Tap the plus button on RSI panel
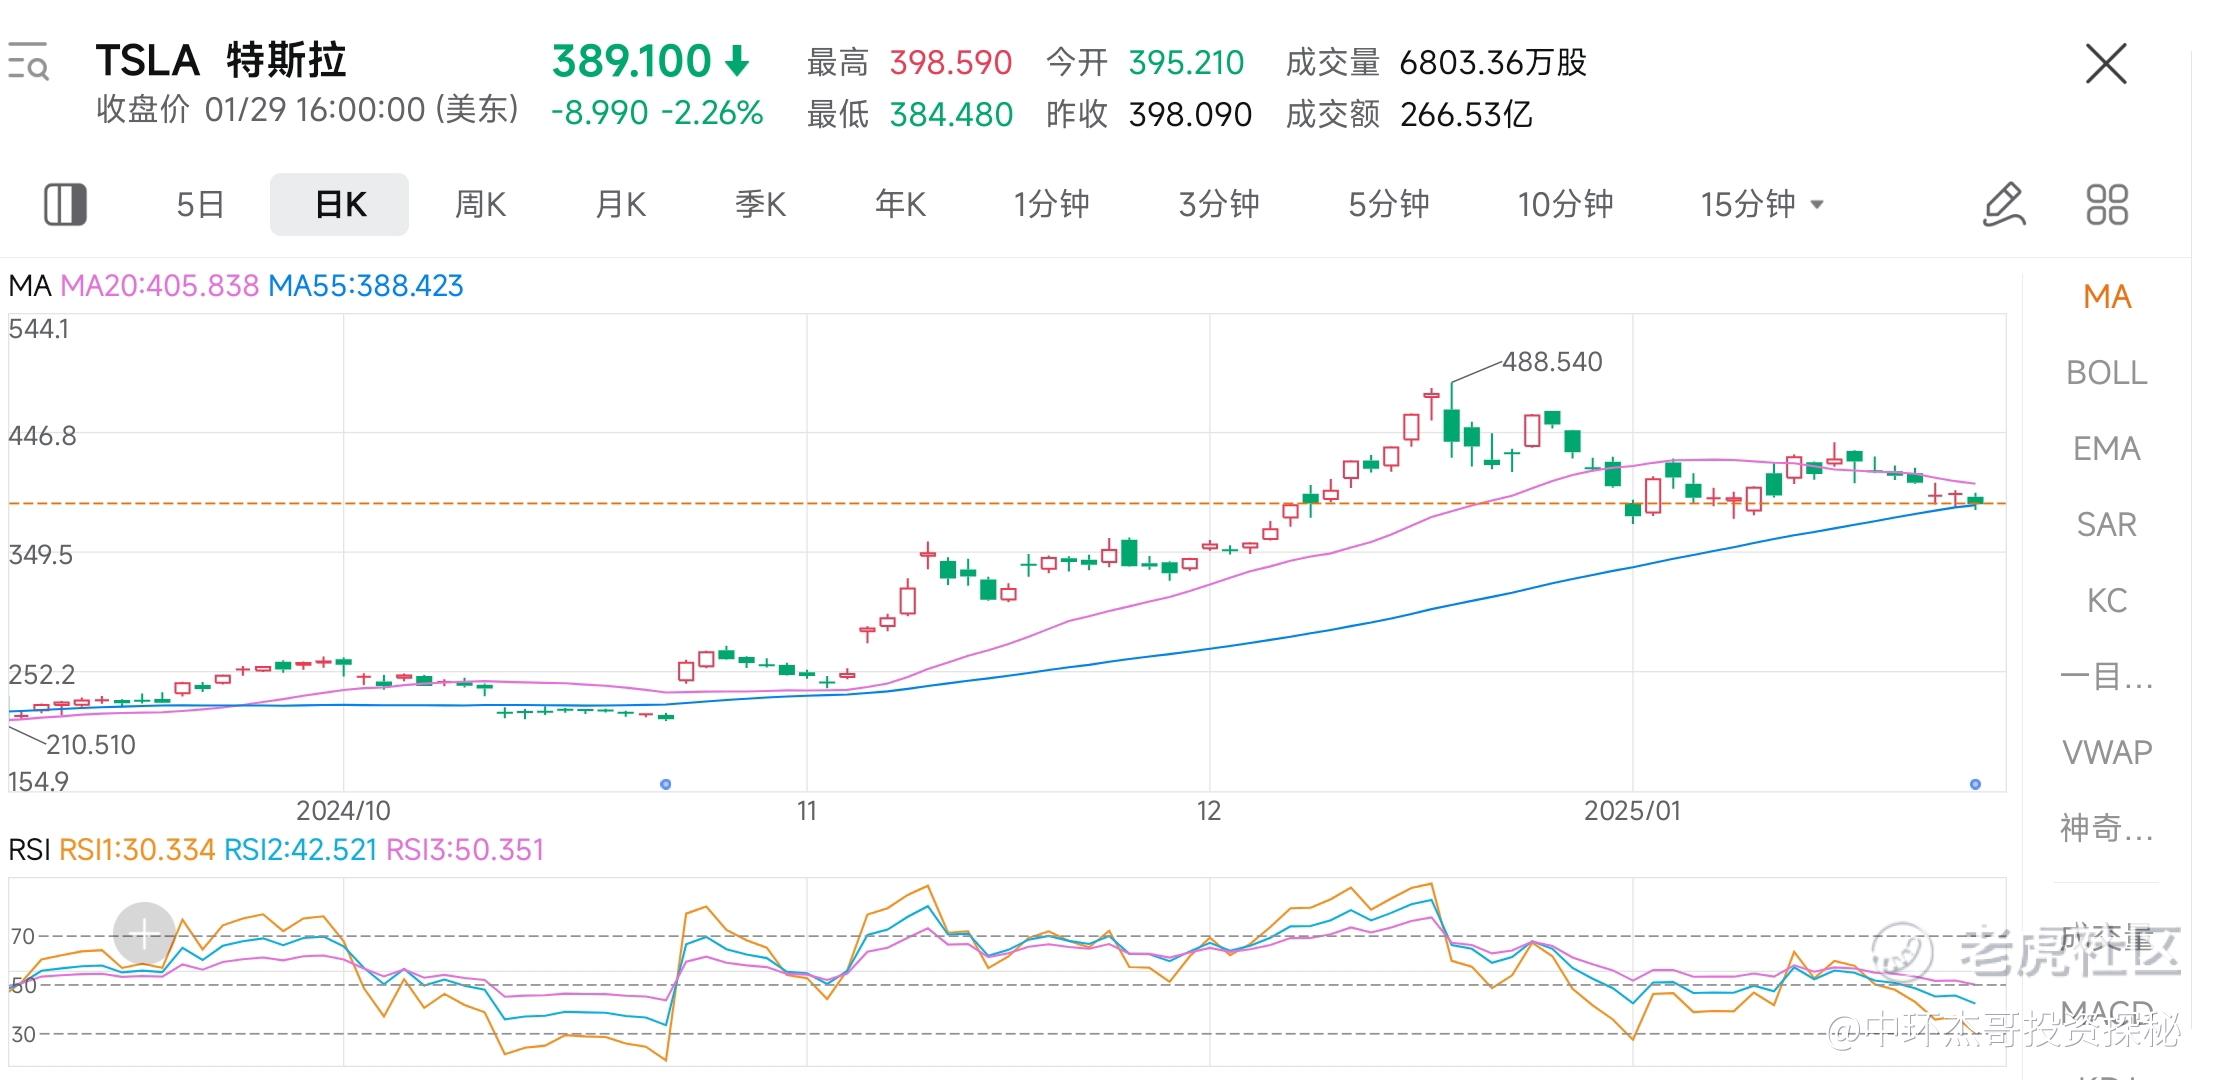 click(144, 934)
